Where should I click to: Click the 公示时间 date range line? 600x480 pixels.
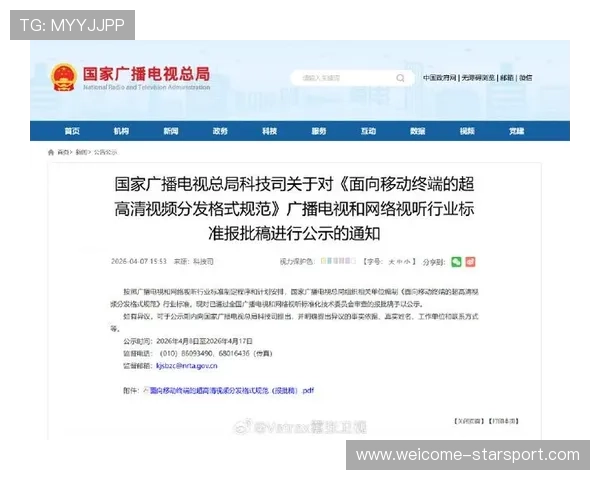188,341
